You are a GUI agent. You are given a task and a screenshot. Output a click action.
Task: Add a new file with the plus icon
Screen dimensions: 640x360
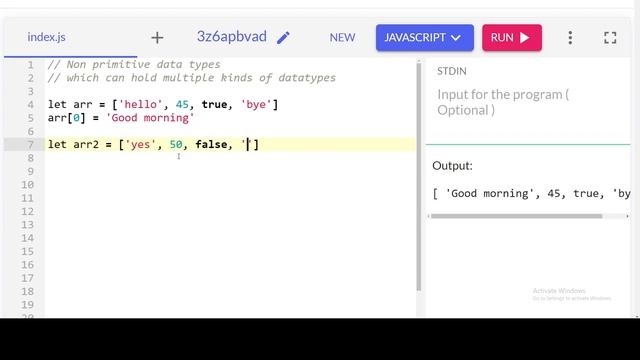tap(157, 38)
